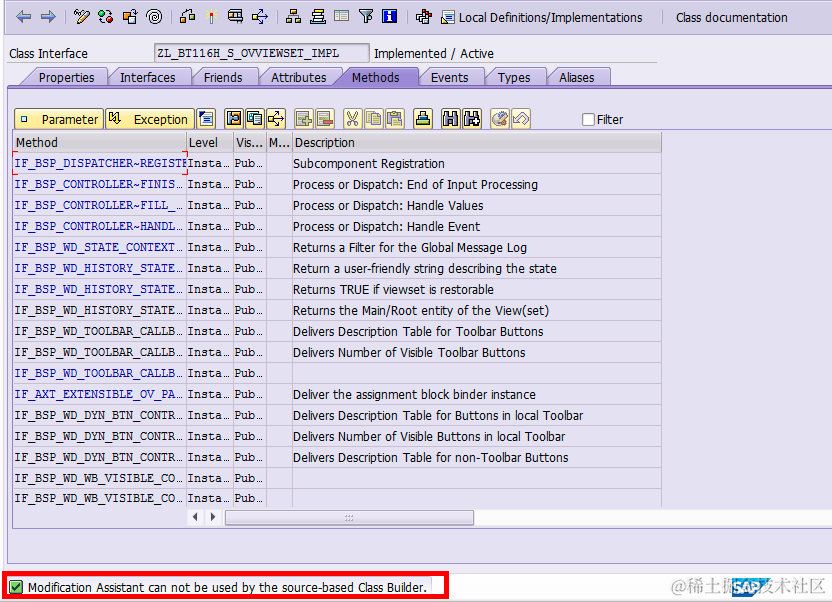Click the green status icon in the status bar
The image size is (832, 602).
(16, 587)
